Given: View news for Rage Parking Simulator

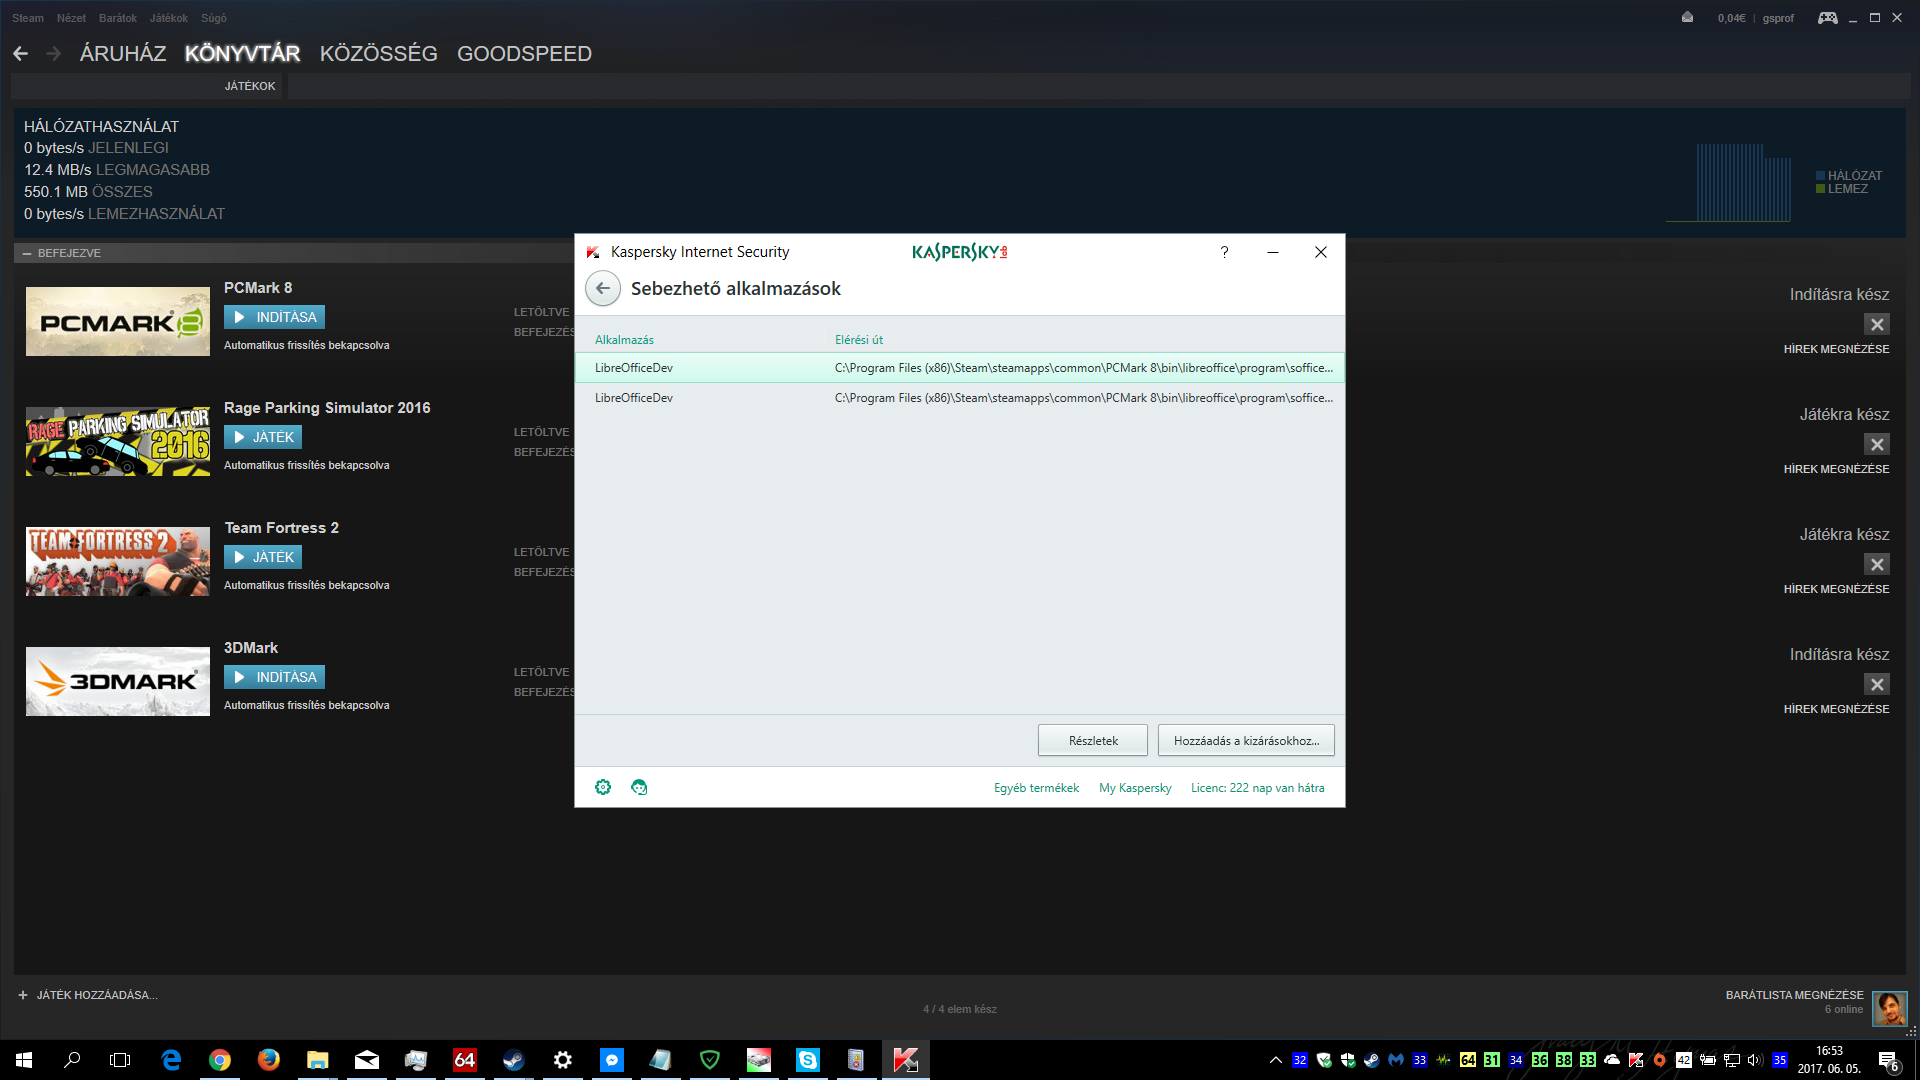Looking at the screenshot, I should coord(1836,469).
